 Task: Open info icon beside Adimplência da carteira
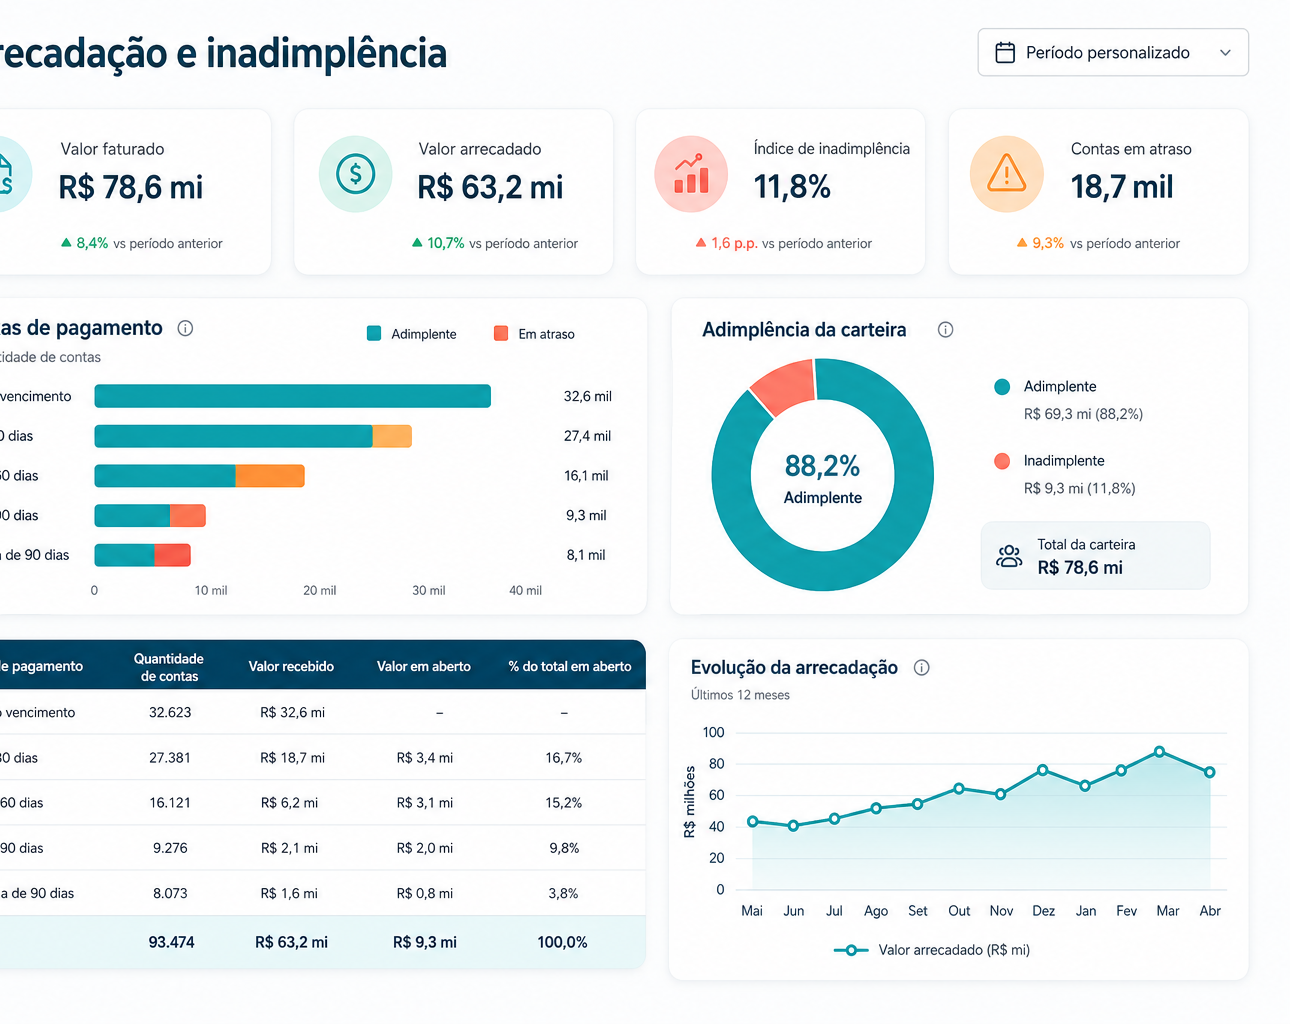point(945,330)
